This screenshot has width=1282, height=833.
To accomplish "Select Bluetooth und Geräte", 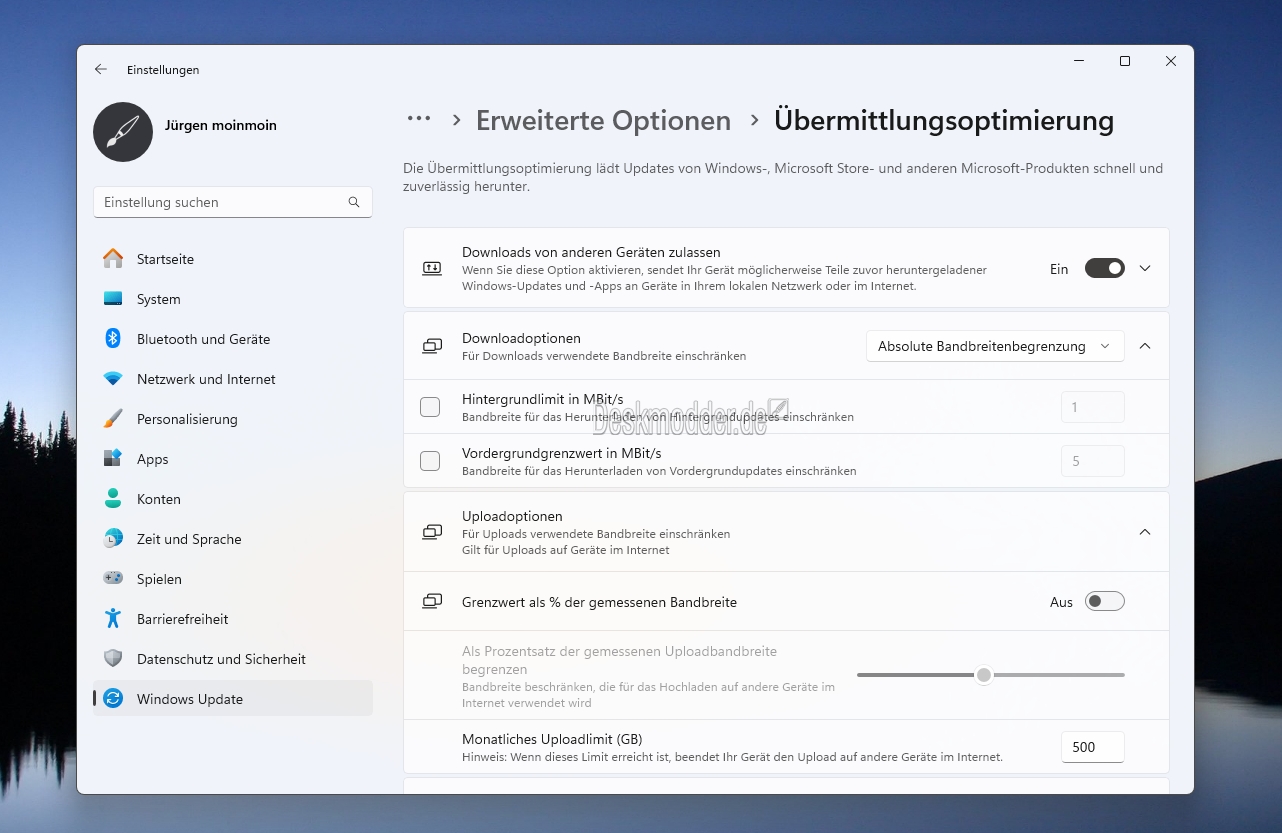I will click(x=233, y=339).
